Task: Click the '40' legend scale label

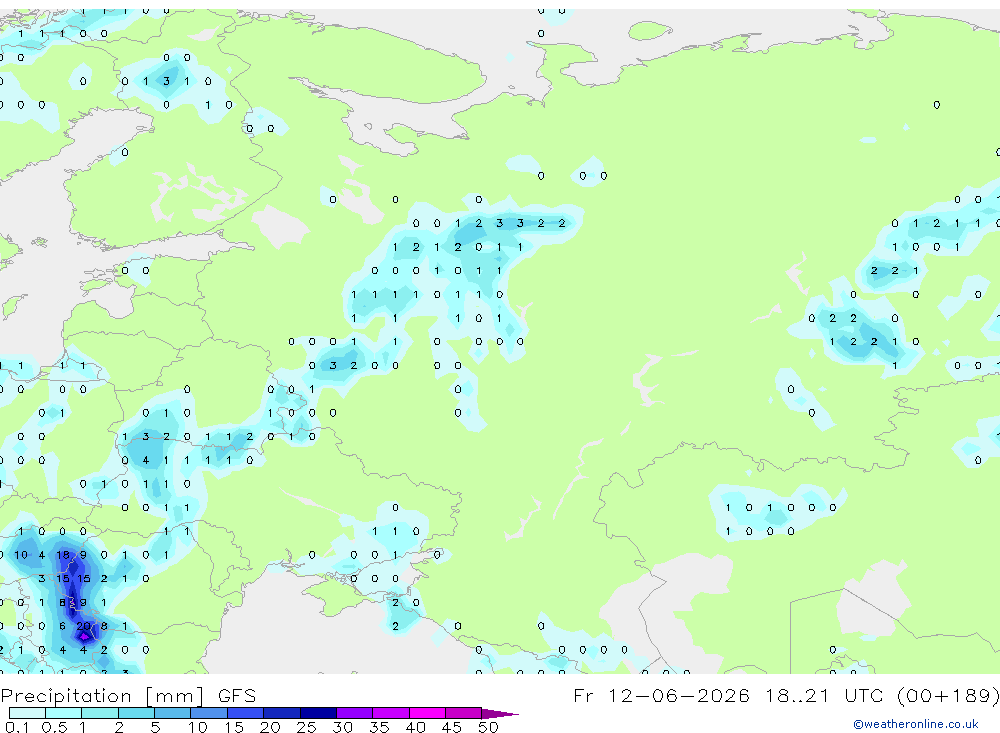Action: pyautogui.click(x=415, y=727)
